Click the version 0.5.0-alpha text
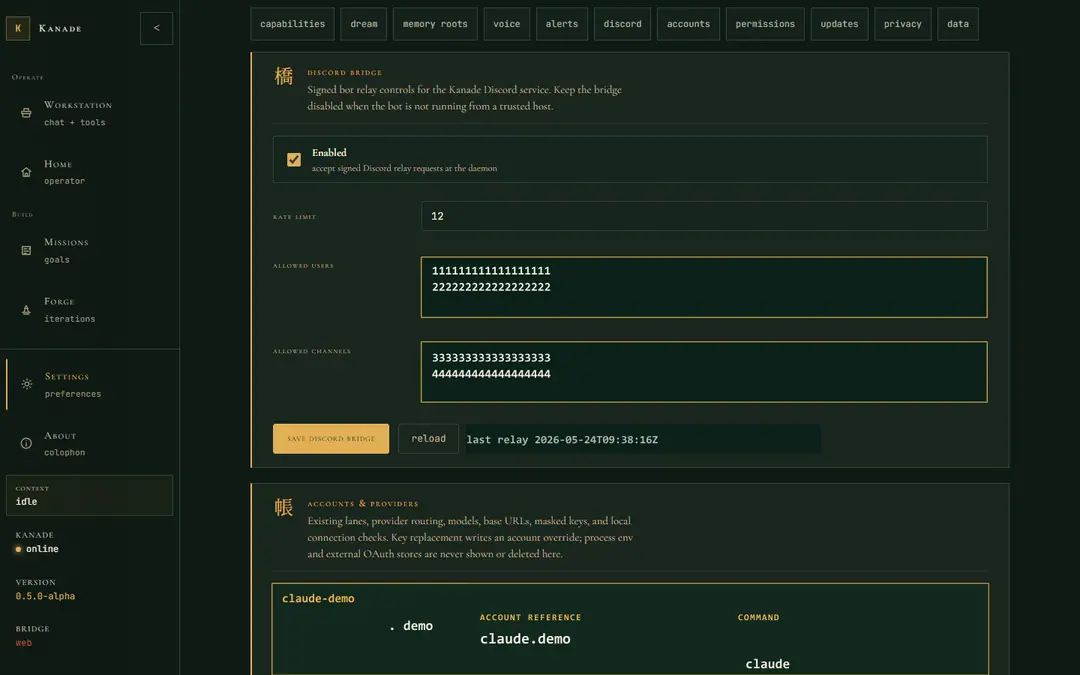 tap(45, 596)
